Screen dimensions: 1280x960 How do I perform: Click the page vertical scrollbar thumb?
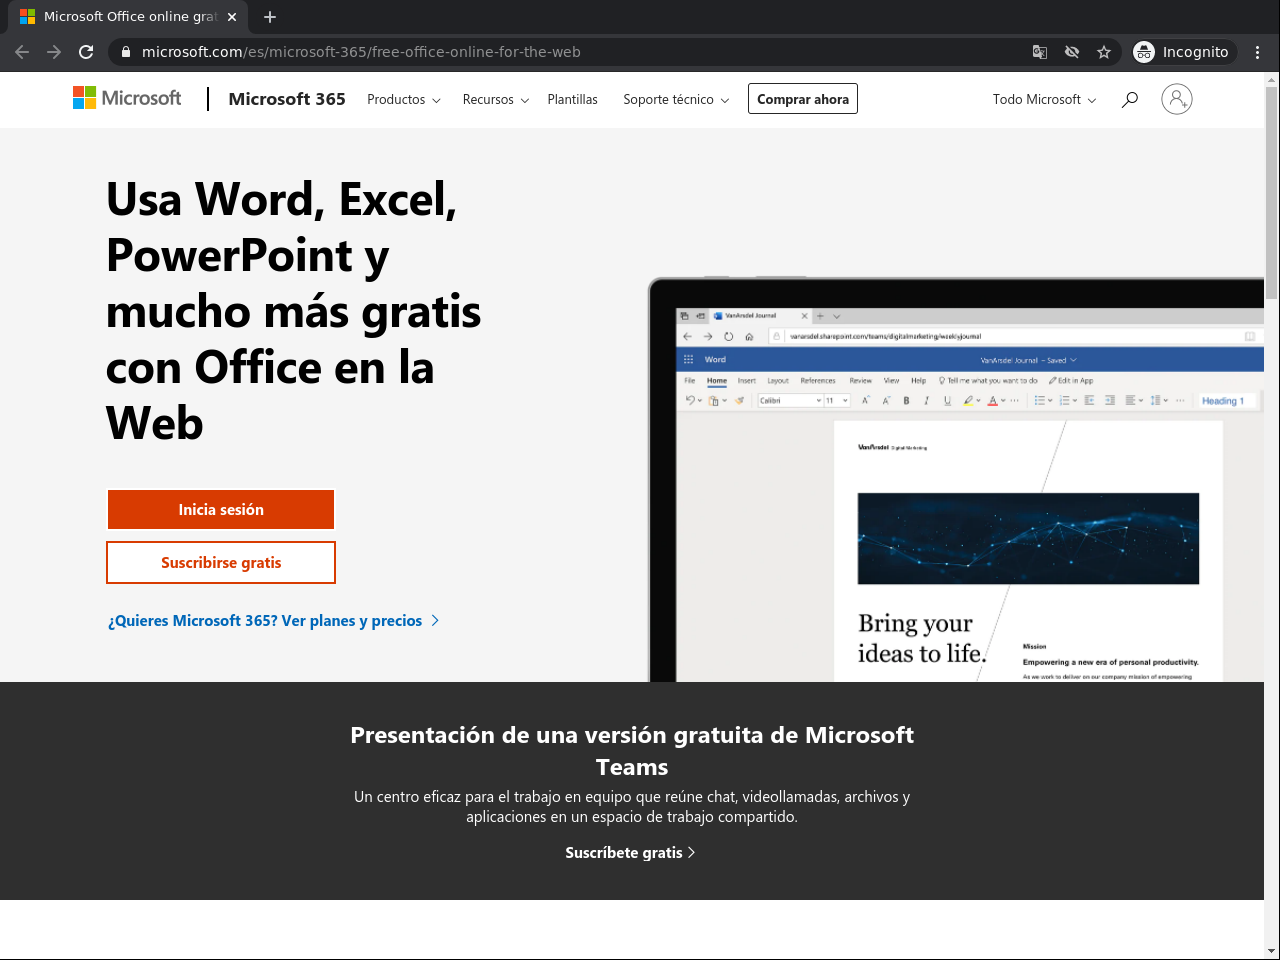(x=1272, y=193)
